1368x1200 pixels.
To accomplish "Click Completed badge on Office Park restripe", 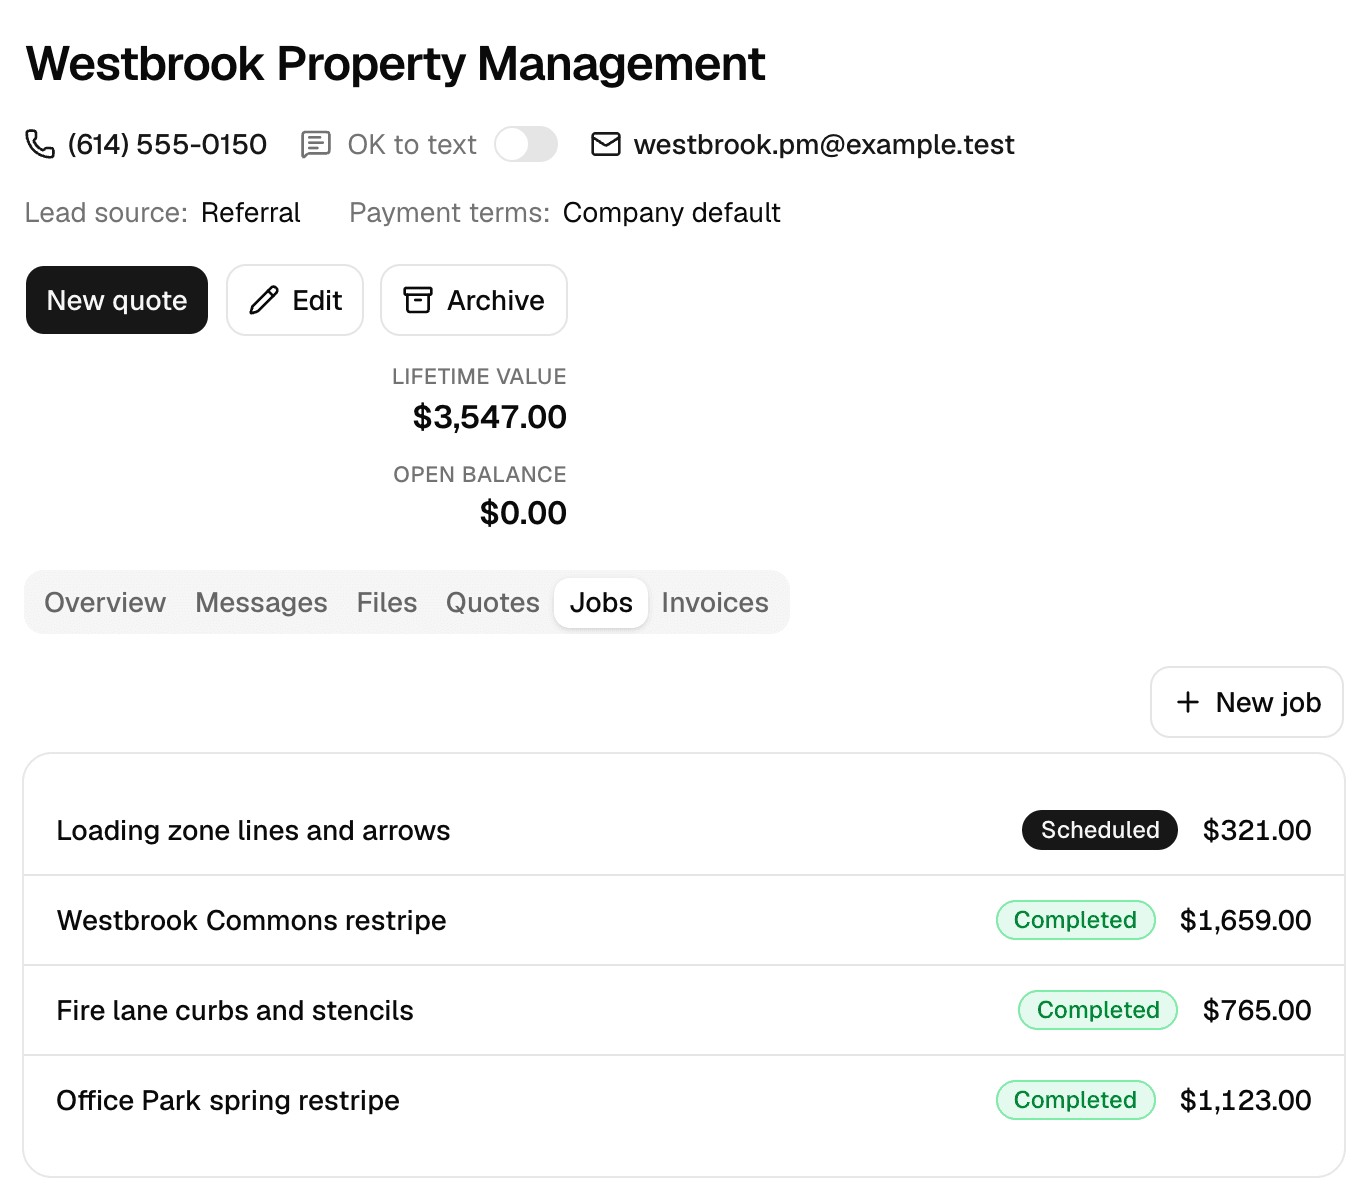I will 1076,1100.
